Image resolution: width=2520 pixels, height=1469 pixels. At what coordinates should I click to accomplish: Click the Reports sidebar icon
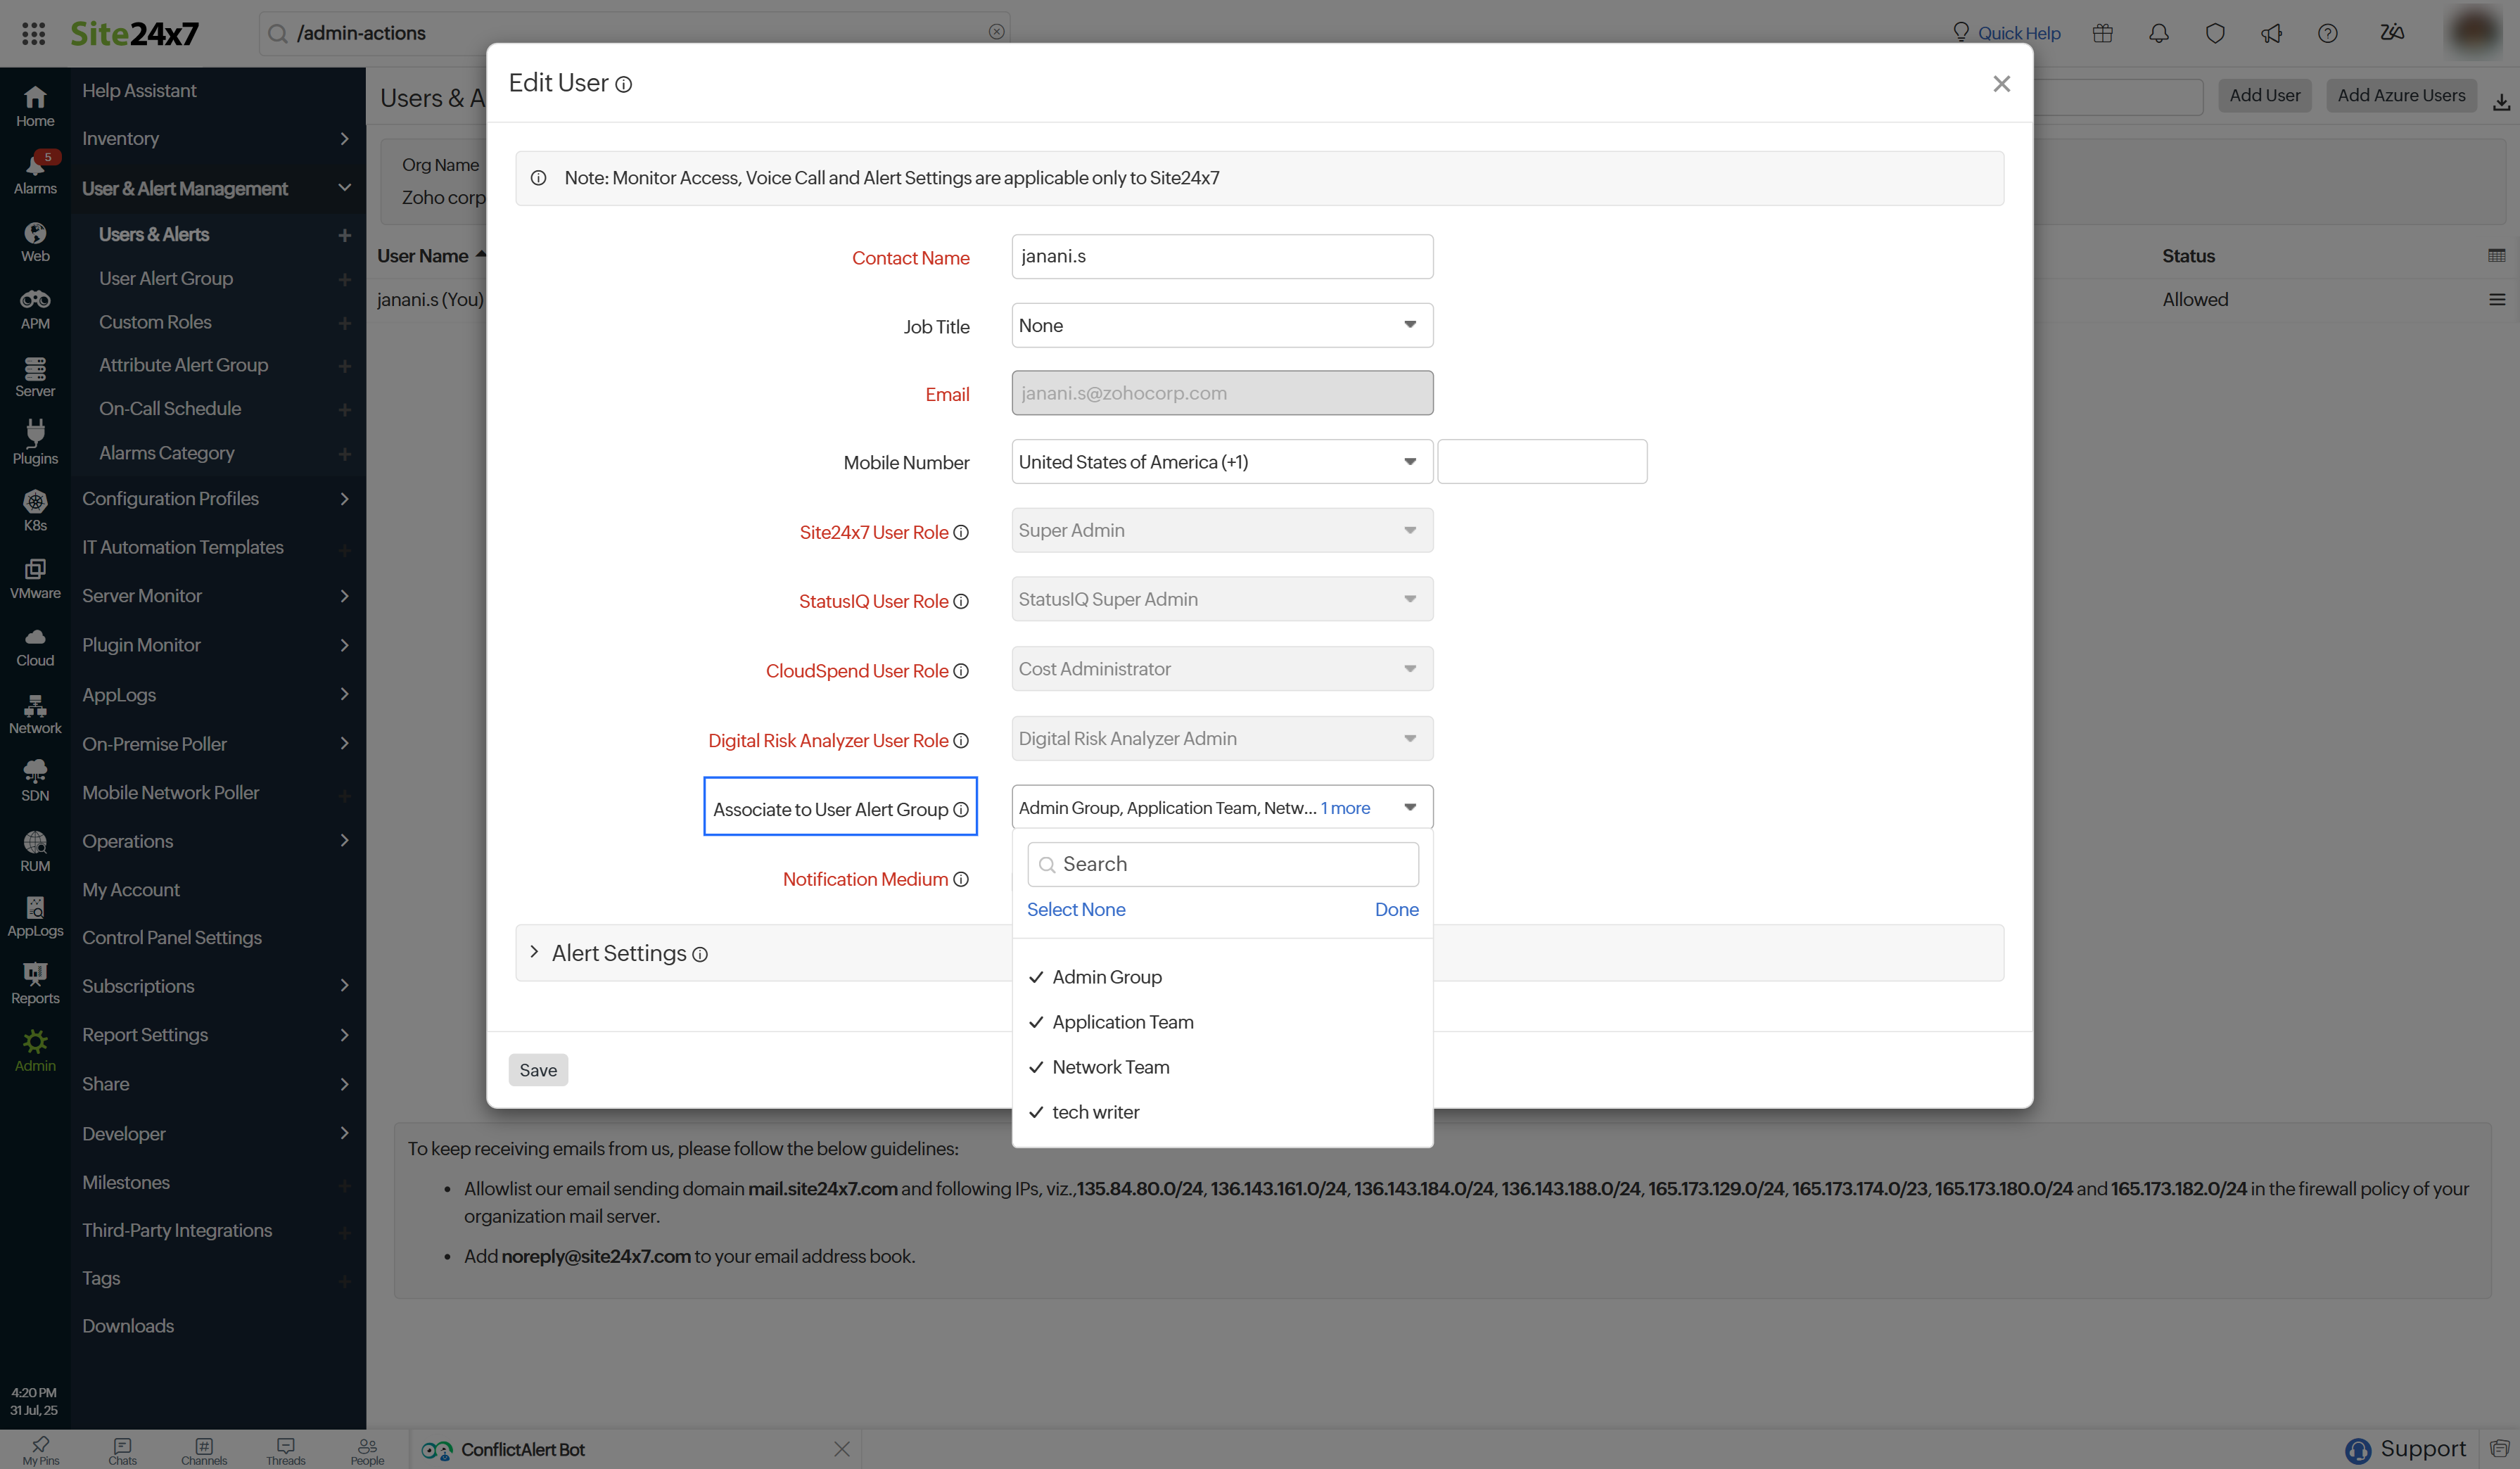(35, 982)
